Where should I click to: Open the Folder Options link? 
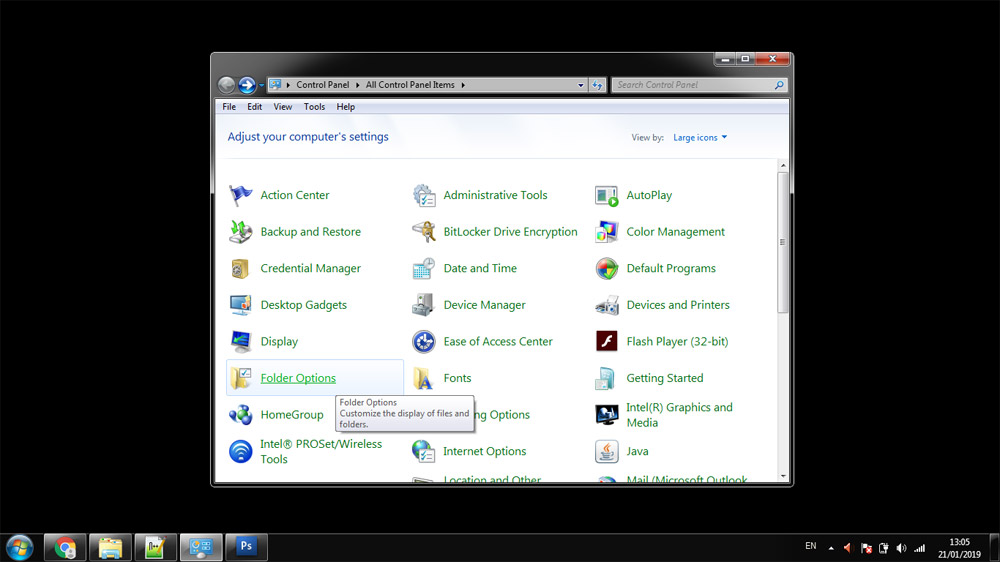pyautogui.click(x=298, y=378)
